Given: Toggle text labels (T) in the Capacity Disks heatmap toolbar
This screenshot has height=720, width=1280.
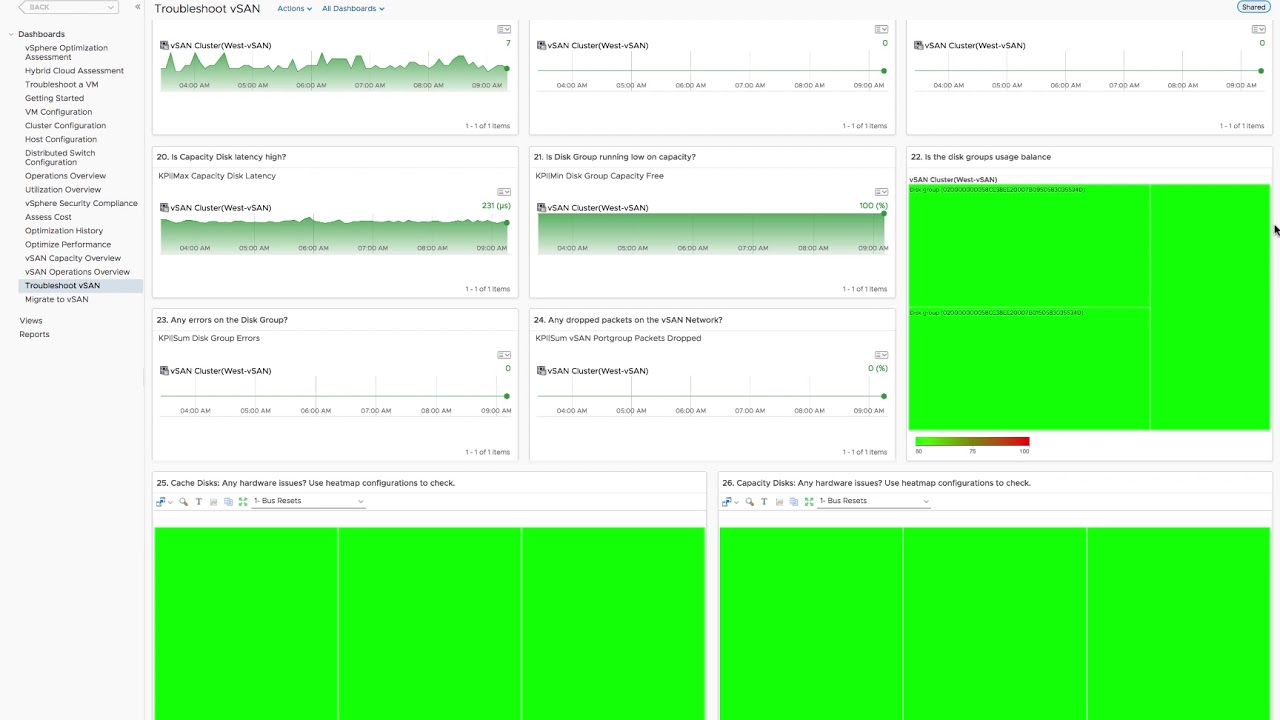Looking at the screenshot, I should coord(764,501).
